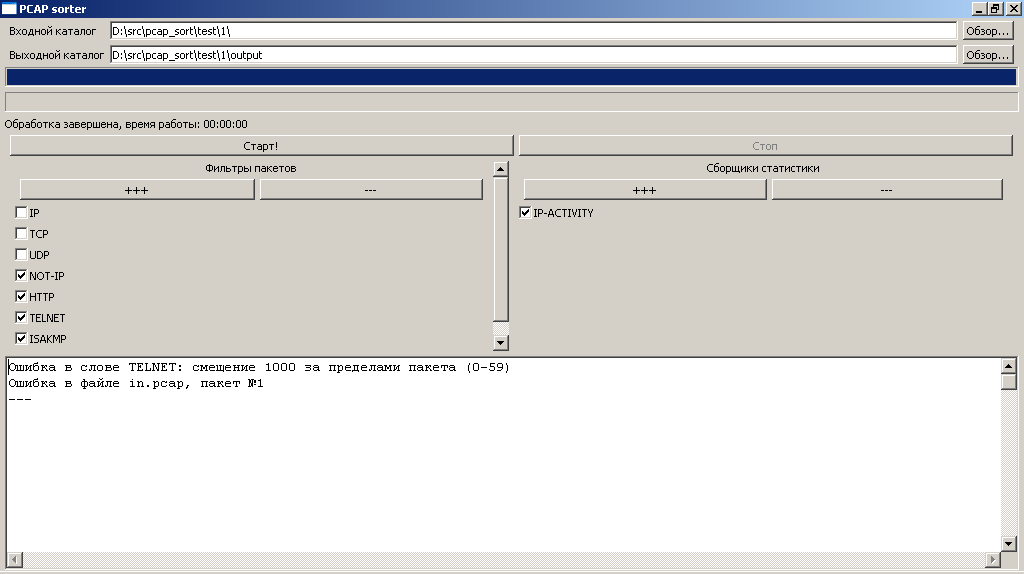Click the Фильтры пакетов heading
The image size is (1024, 574).
(251, 168)
